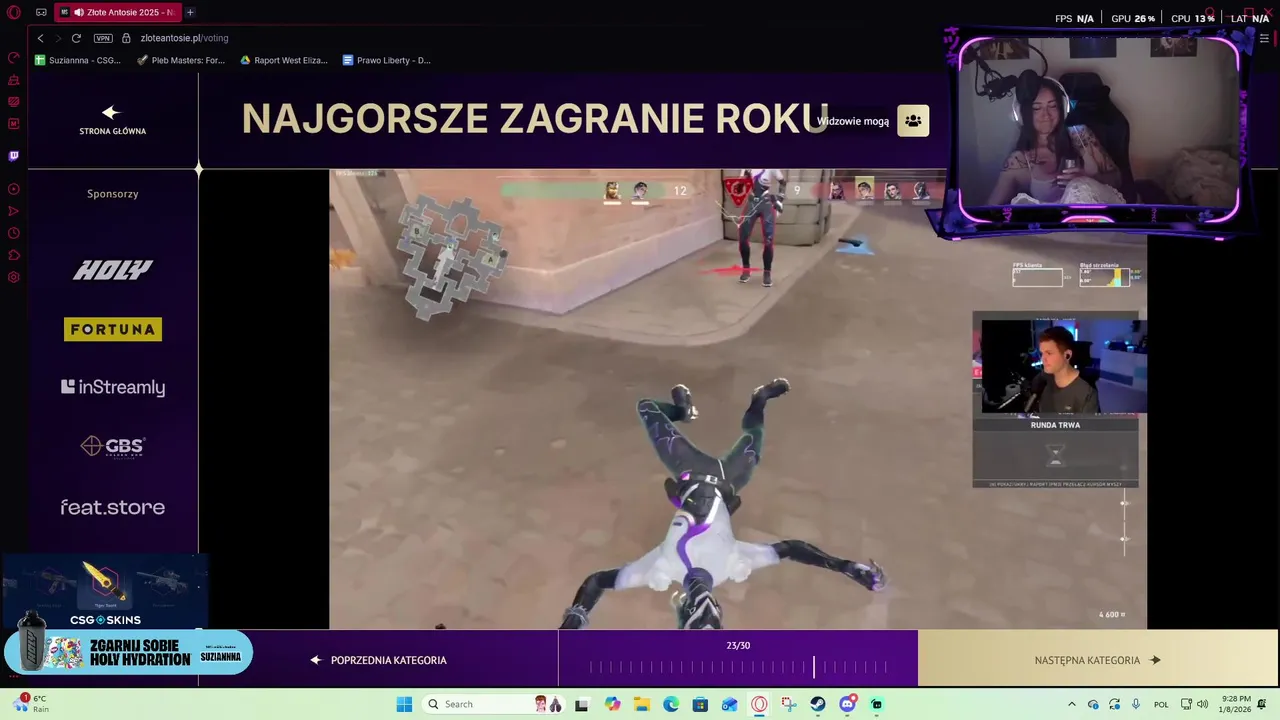This screenshot has width=1280, height=720.
Task: Open Microsoft Edge from taskbar
Action: coord(671,704)
